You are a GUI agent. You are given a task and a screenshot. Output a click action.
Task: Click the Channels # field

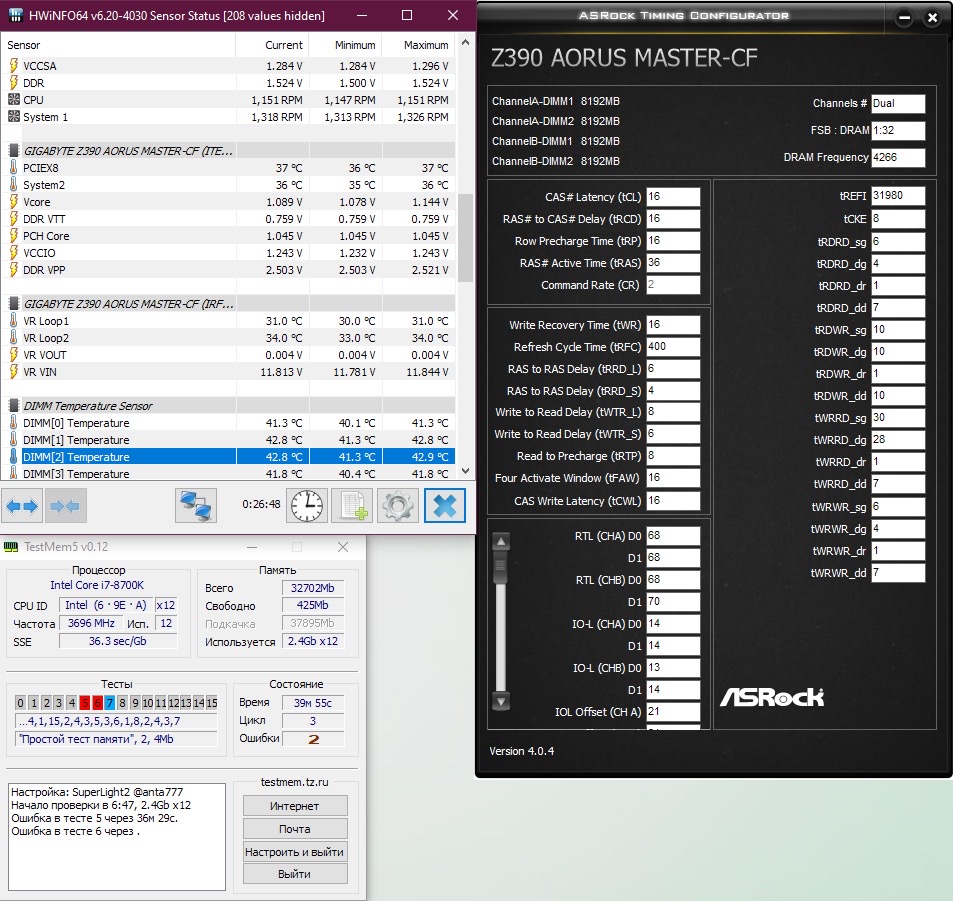pos(898,103)
